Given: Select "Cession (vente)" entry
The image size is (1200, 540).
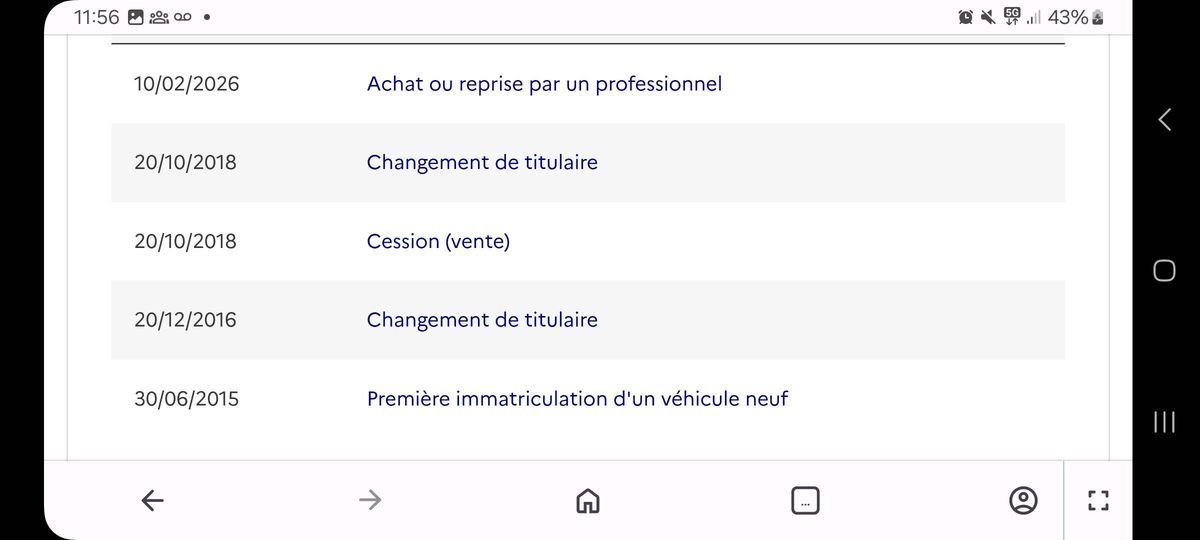Looking at the screenshot, I should (x=438, y=241).
